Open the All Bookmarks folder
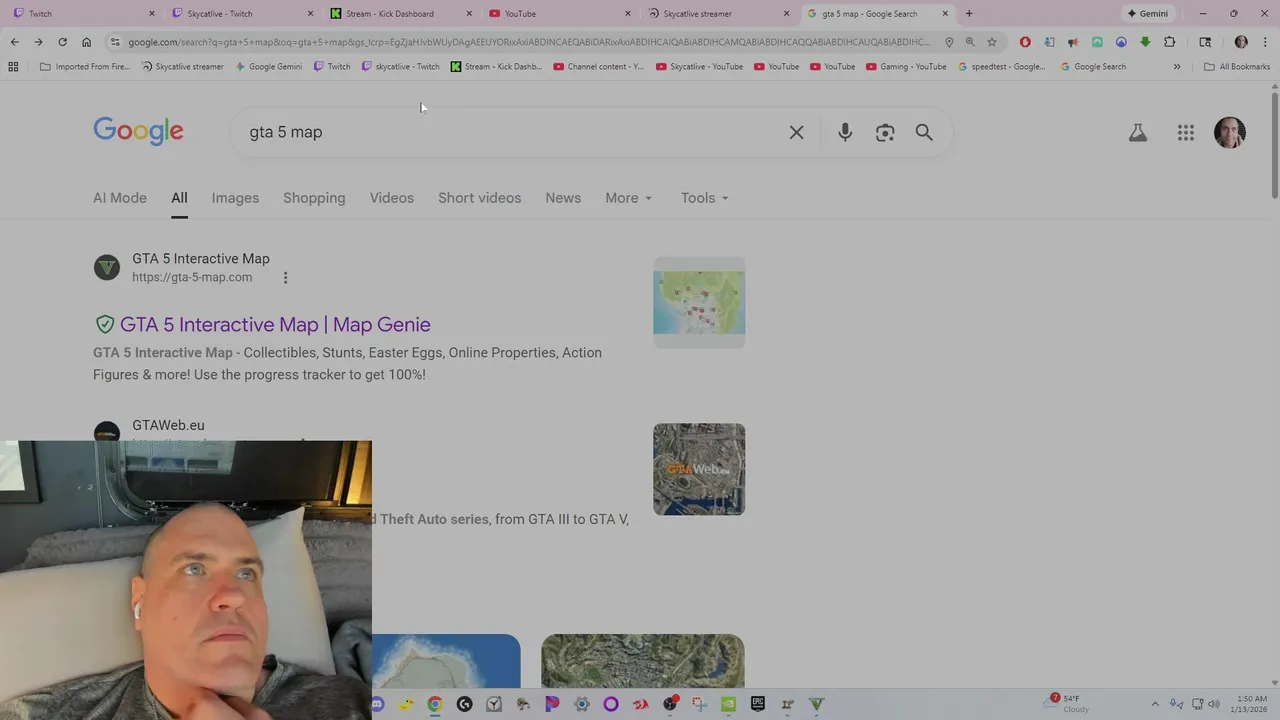 (1237, 67)
